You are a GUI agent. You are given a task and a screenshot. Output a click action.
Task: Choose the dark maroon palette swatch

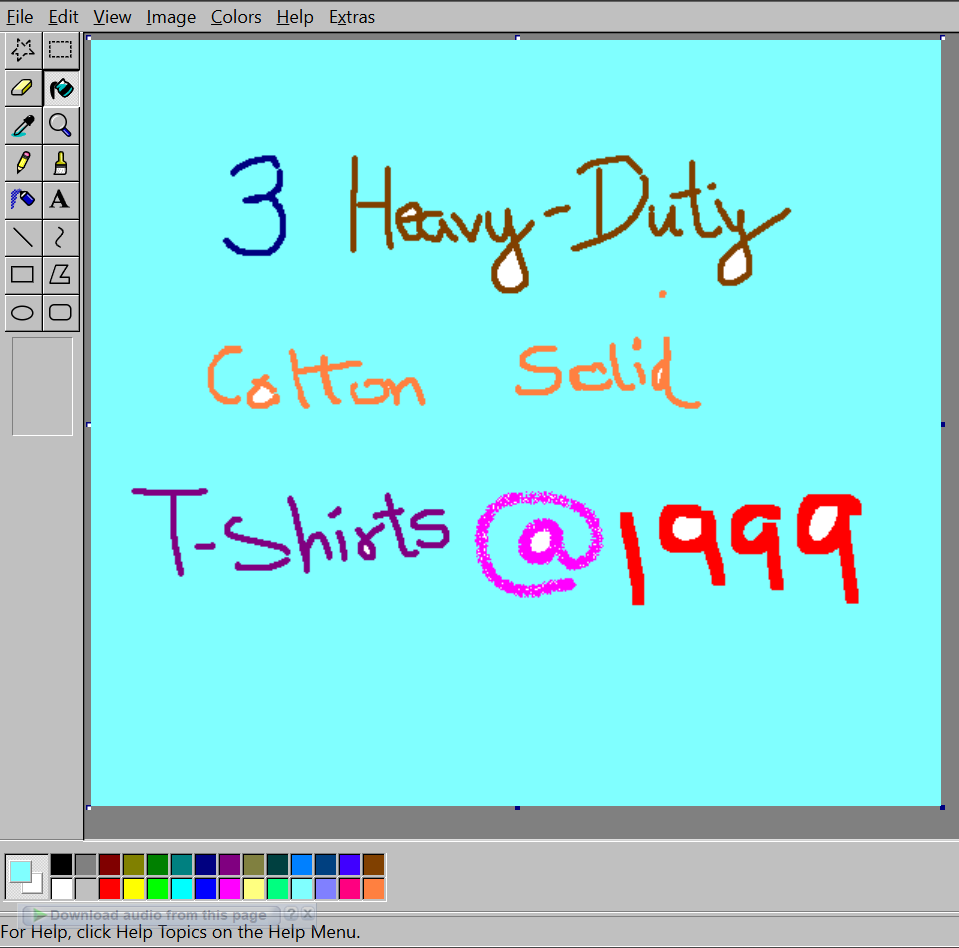click(x=109, y=865)
